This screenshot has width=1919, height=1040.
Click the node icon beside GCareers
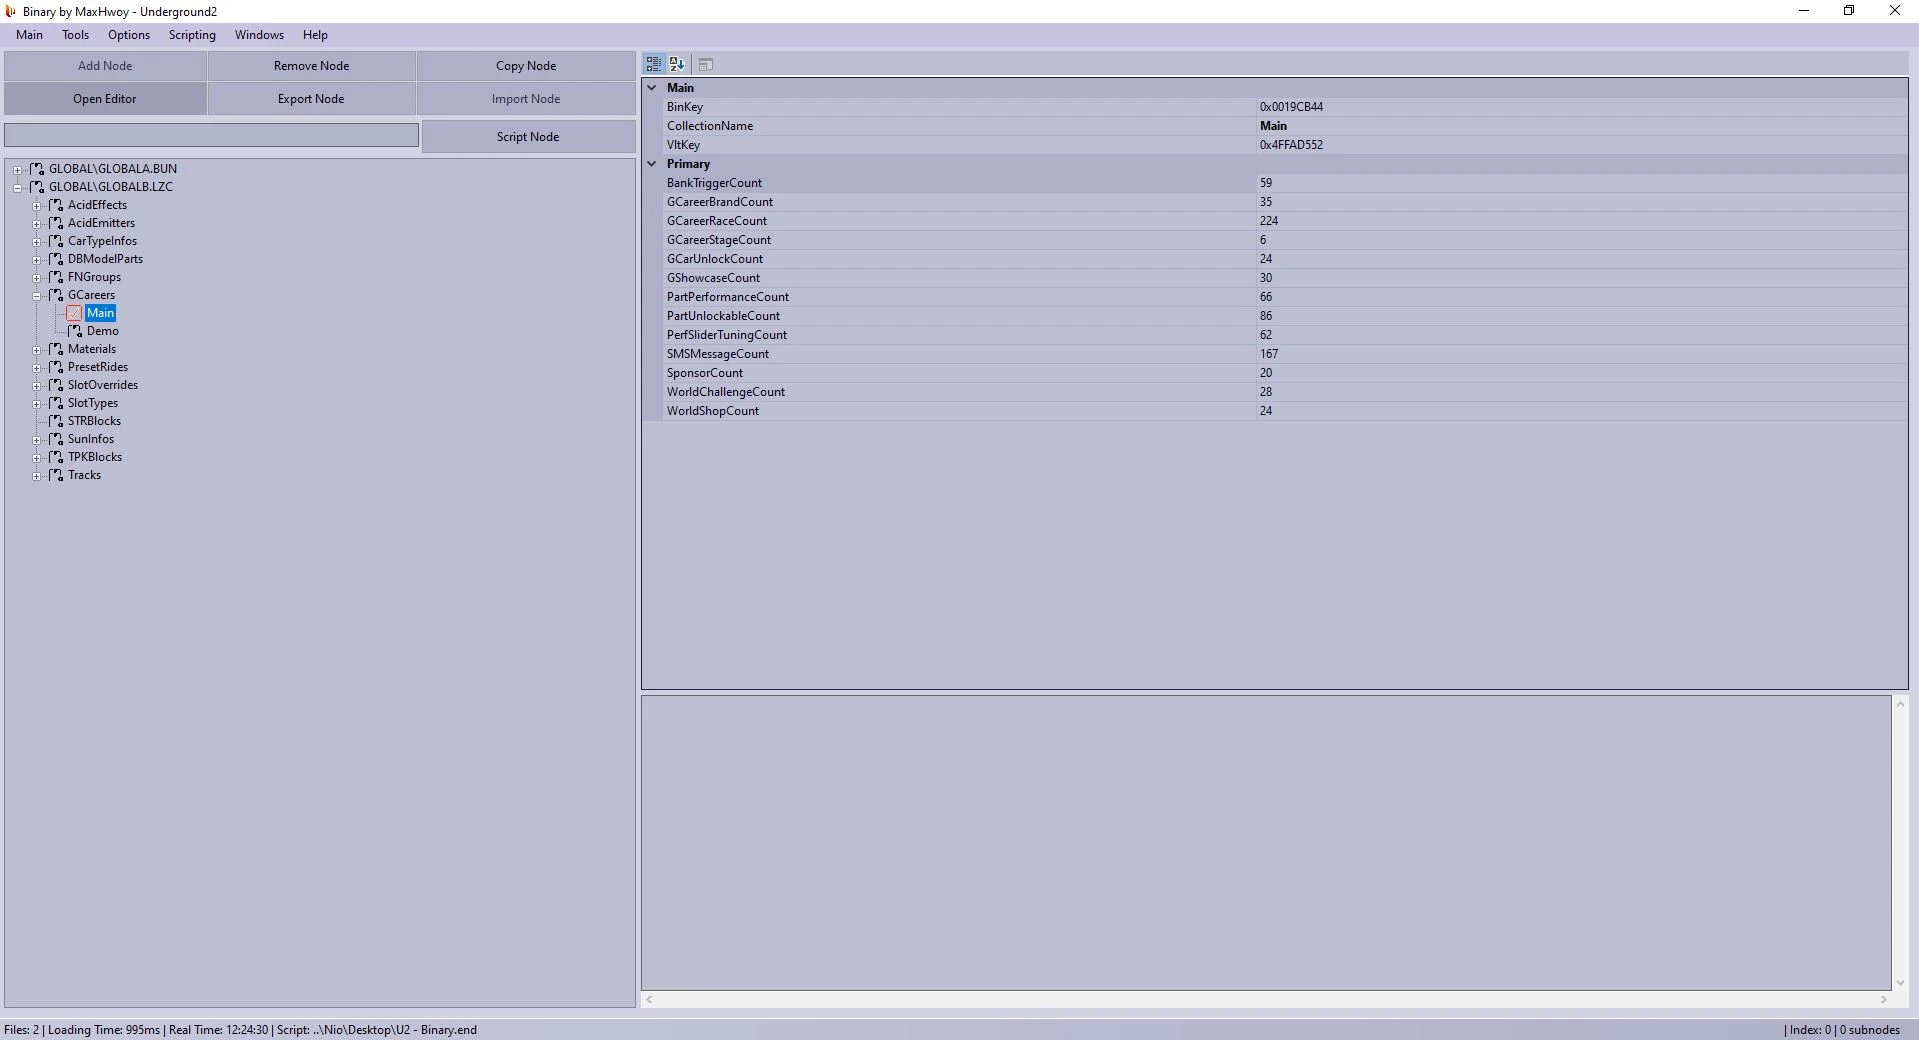[x=56, y=295]
